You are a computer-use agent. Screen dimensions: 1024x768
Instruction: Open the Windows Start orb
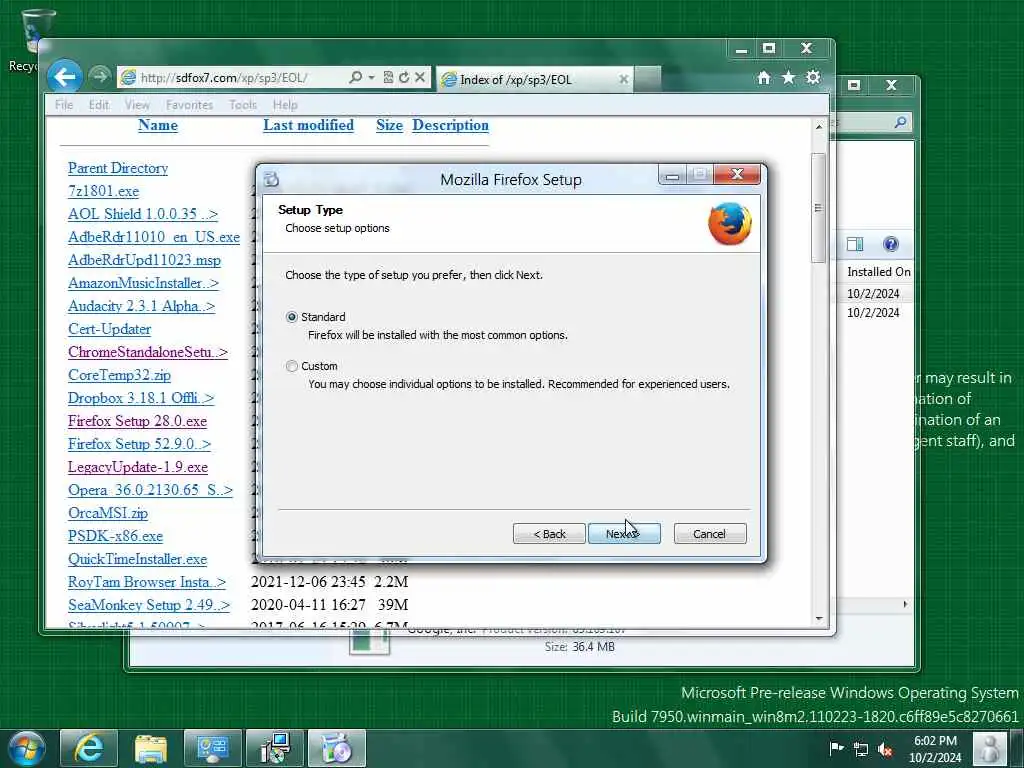pos(27,748)
